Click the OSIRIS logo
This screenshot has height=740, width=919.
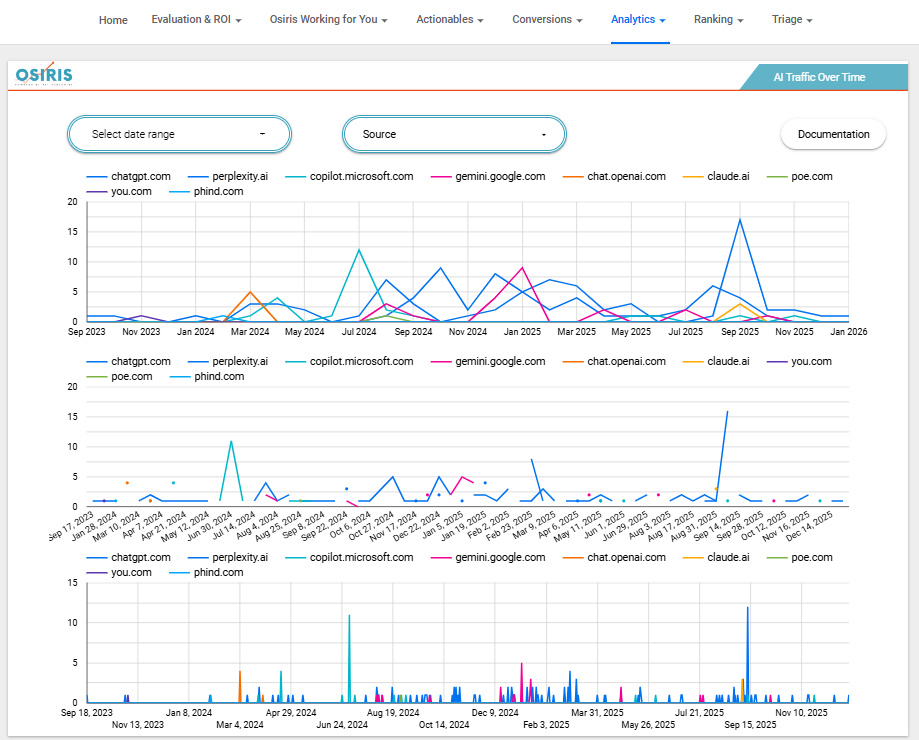coord(44,76)
